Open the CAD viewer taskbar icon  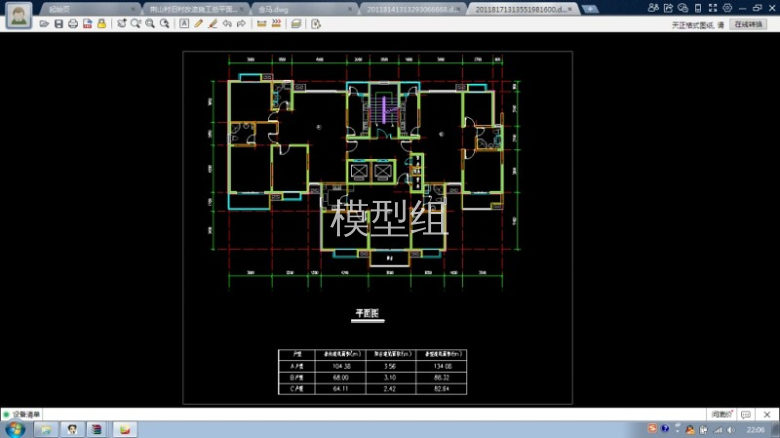click(x=125, y=429)
